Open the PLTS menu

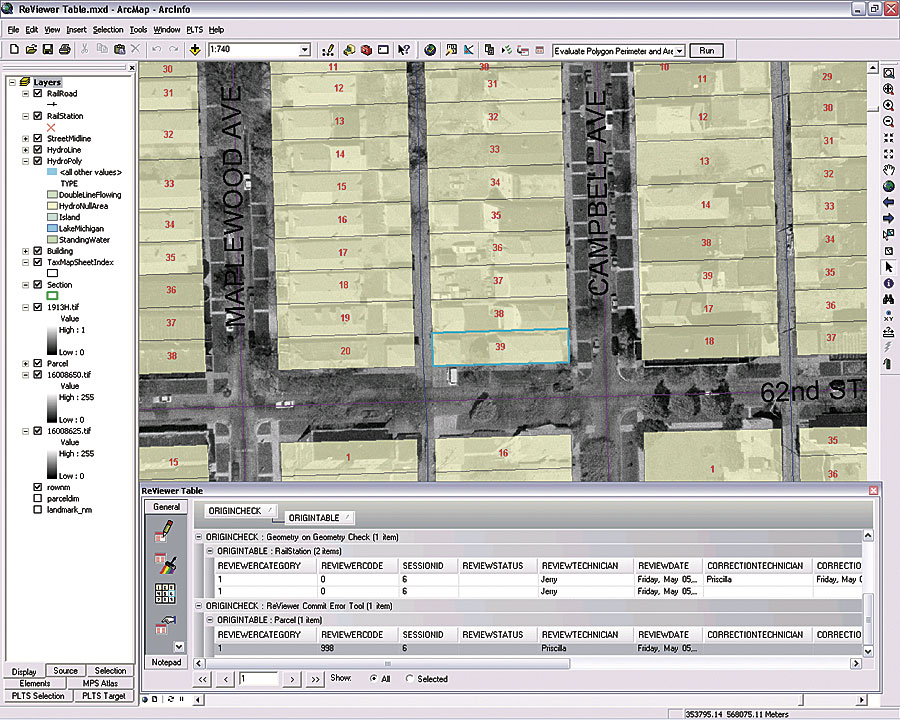tap(194, 30)
